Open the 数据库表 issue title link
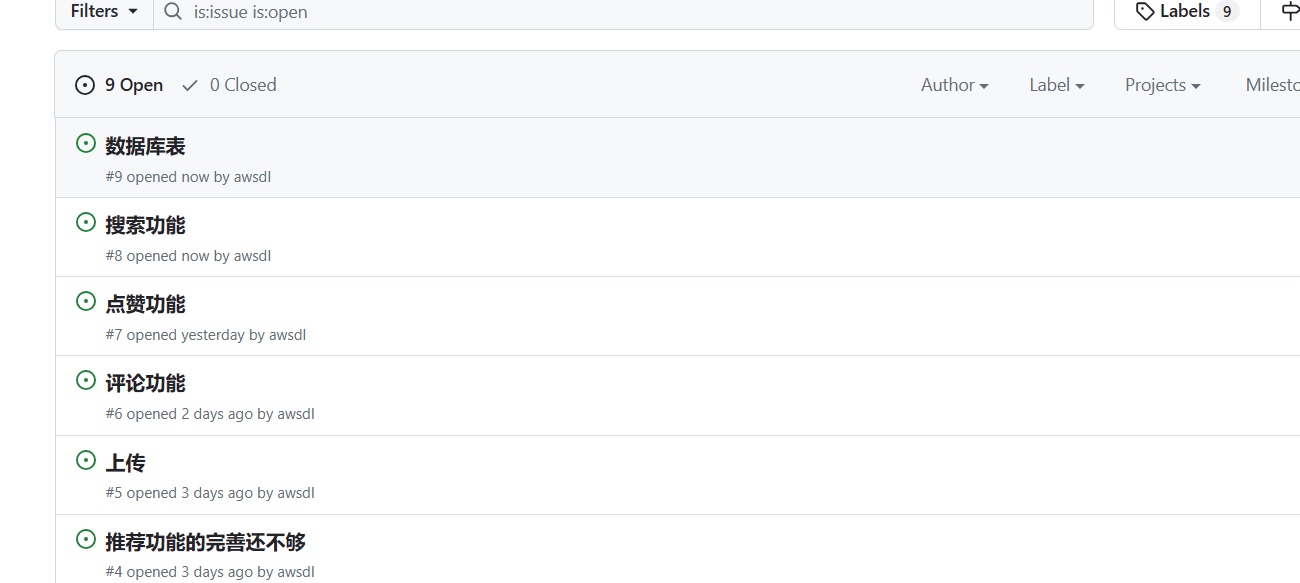Screen dimensions: 1300x583 145,146
